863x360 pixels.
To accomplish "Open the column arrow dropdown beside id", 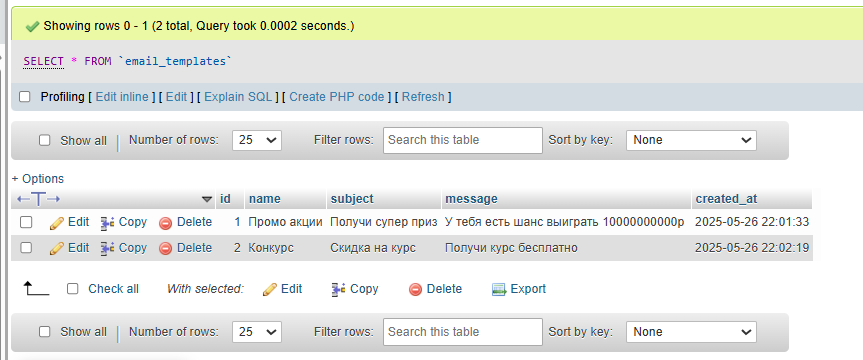I will coord(207,199).
